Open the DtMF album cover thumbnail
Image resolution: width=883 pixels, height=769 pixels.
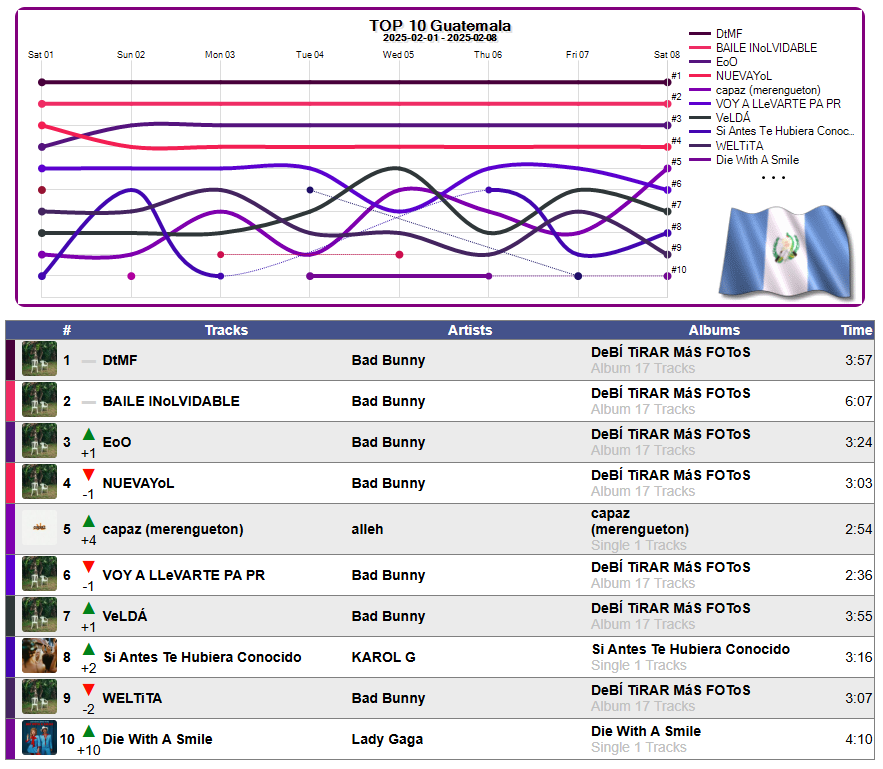(x=39, y=359)
